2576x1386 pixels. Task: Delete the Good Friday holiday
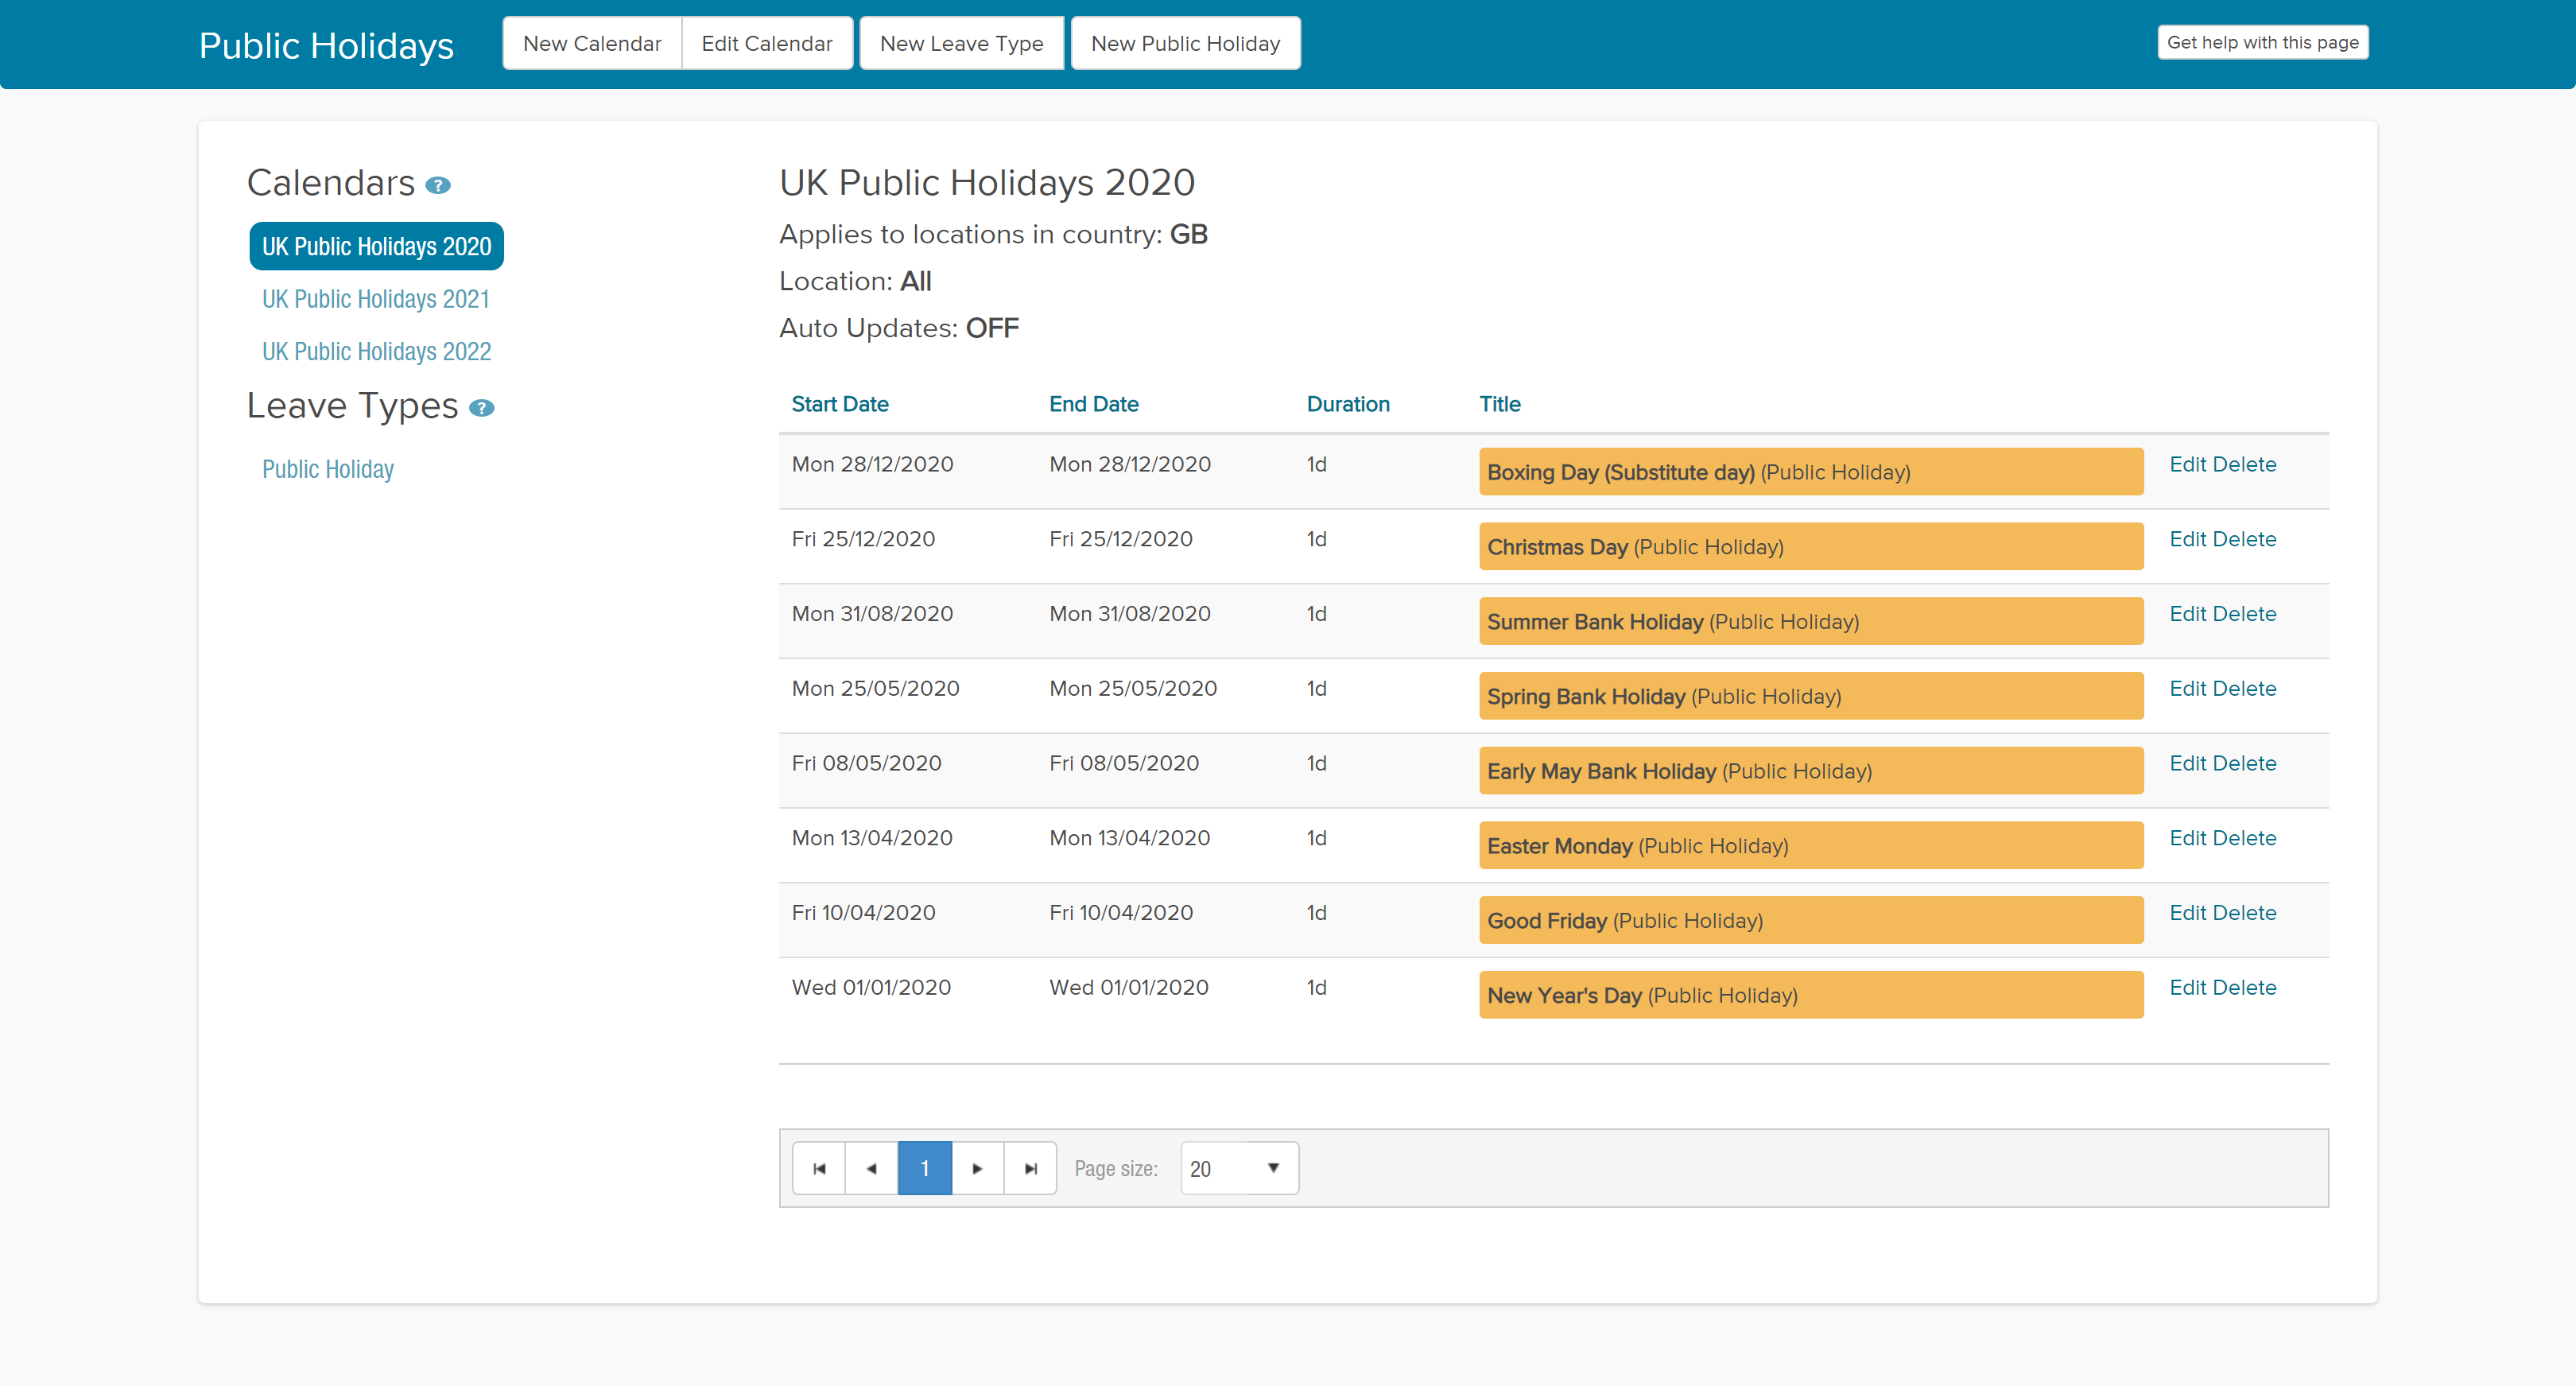pos(2244,913)
